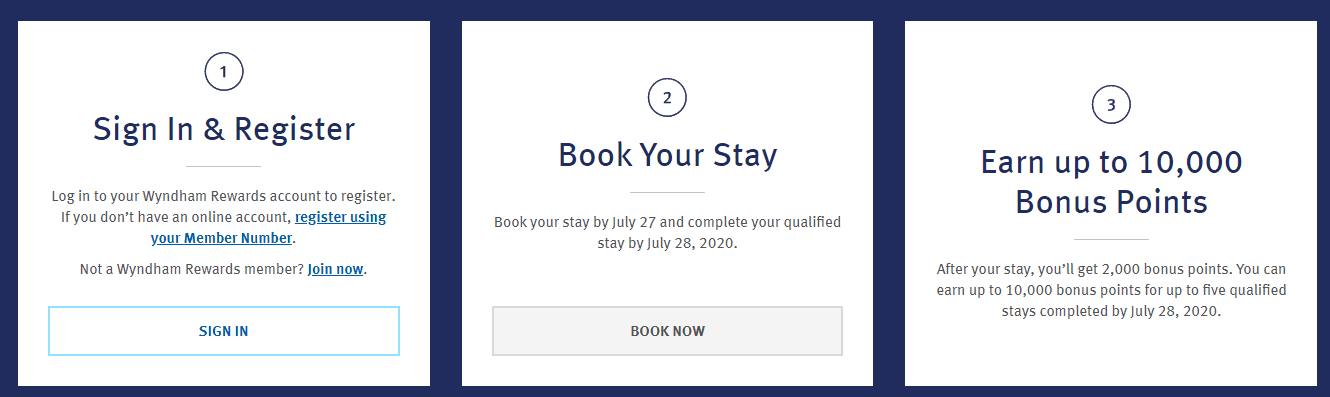This screenshot has height=397, width=1330.
Task: Click the step 2 circle icon
Action: pyautogui.click(x=667, y=98)
